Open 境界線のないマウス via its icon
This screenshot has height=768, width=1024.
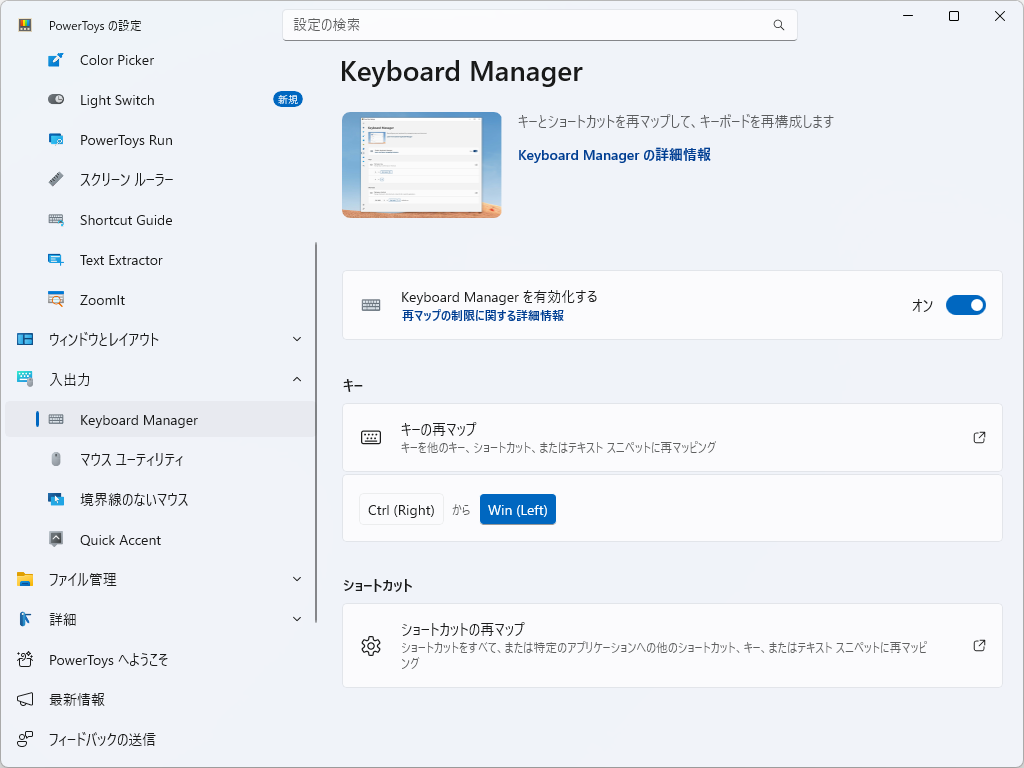(x=57, y=499)
